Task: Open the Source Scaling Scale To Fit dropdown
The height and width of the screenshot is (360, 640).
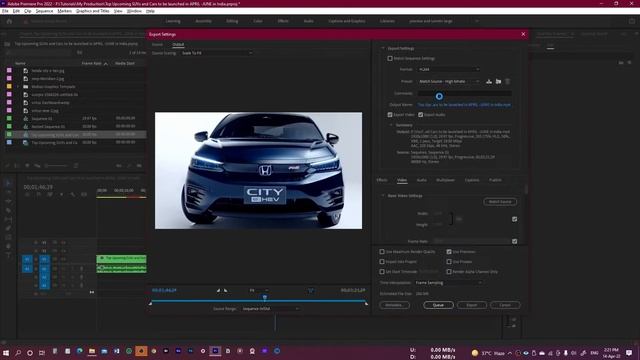Action: 217,53
